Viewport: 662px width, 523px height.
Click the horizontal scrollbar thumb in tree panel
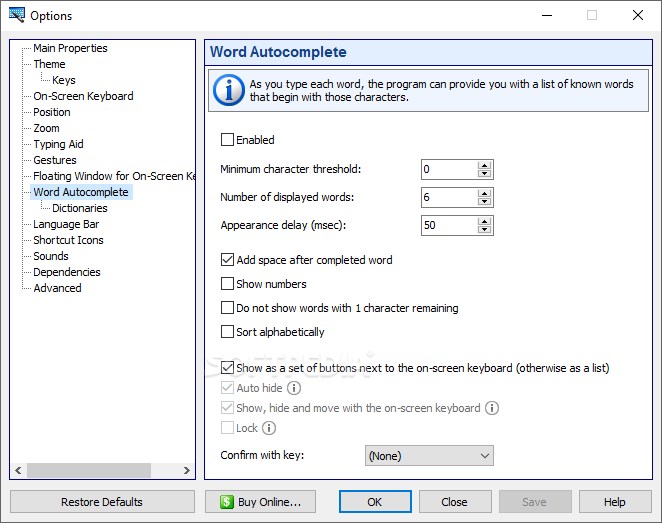(89, 470)
